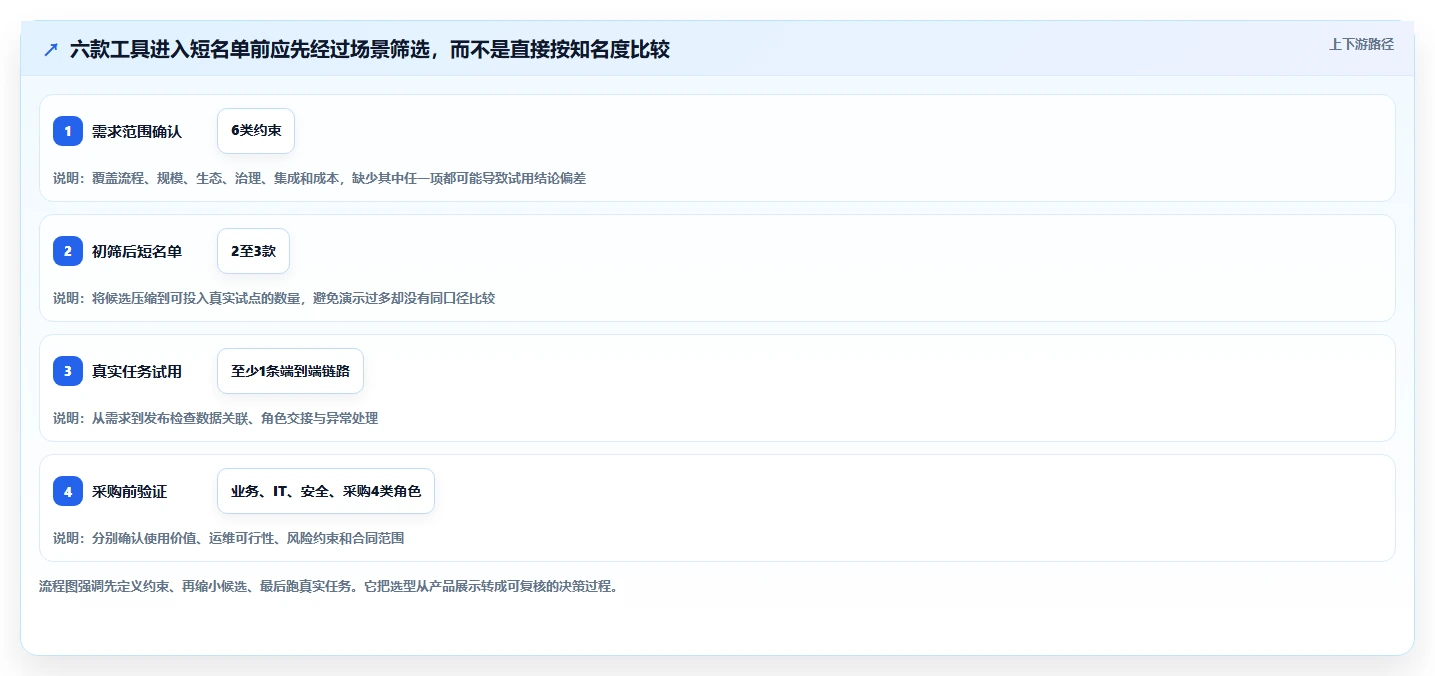
Task: Click the 2至3款 chip
Action: coord(253,251)
